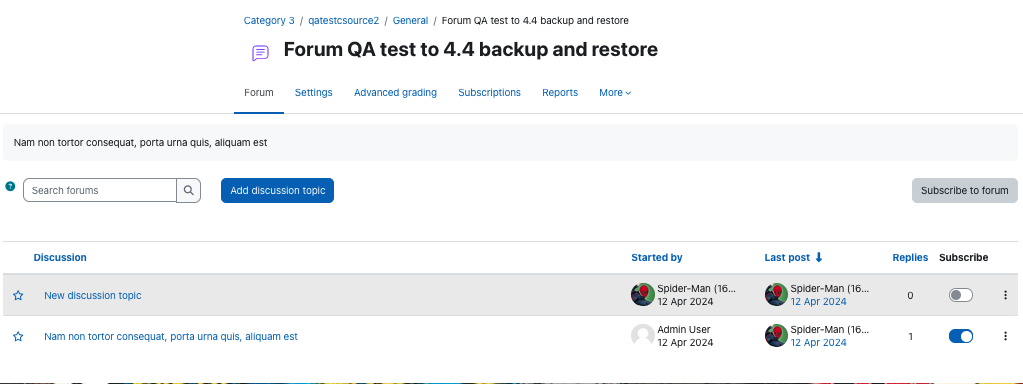Click Admin User's avatar picture

tap(643, 336)
